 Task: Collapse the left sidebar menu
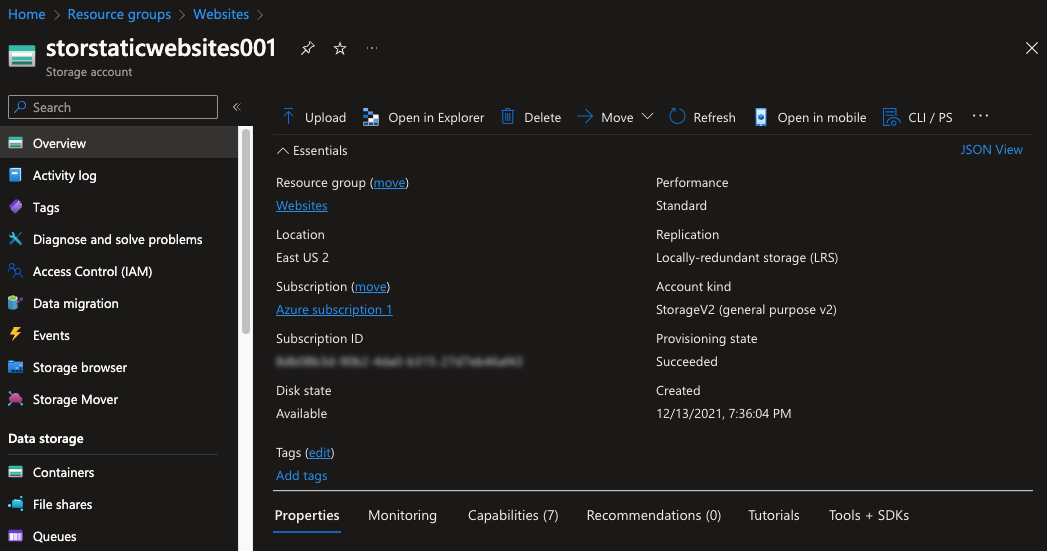click(x=237, y=107)
